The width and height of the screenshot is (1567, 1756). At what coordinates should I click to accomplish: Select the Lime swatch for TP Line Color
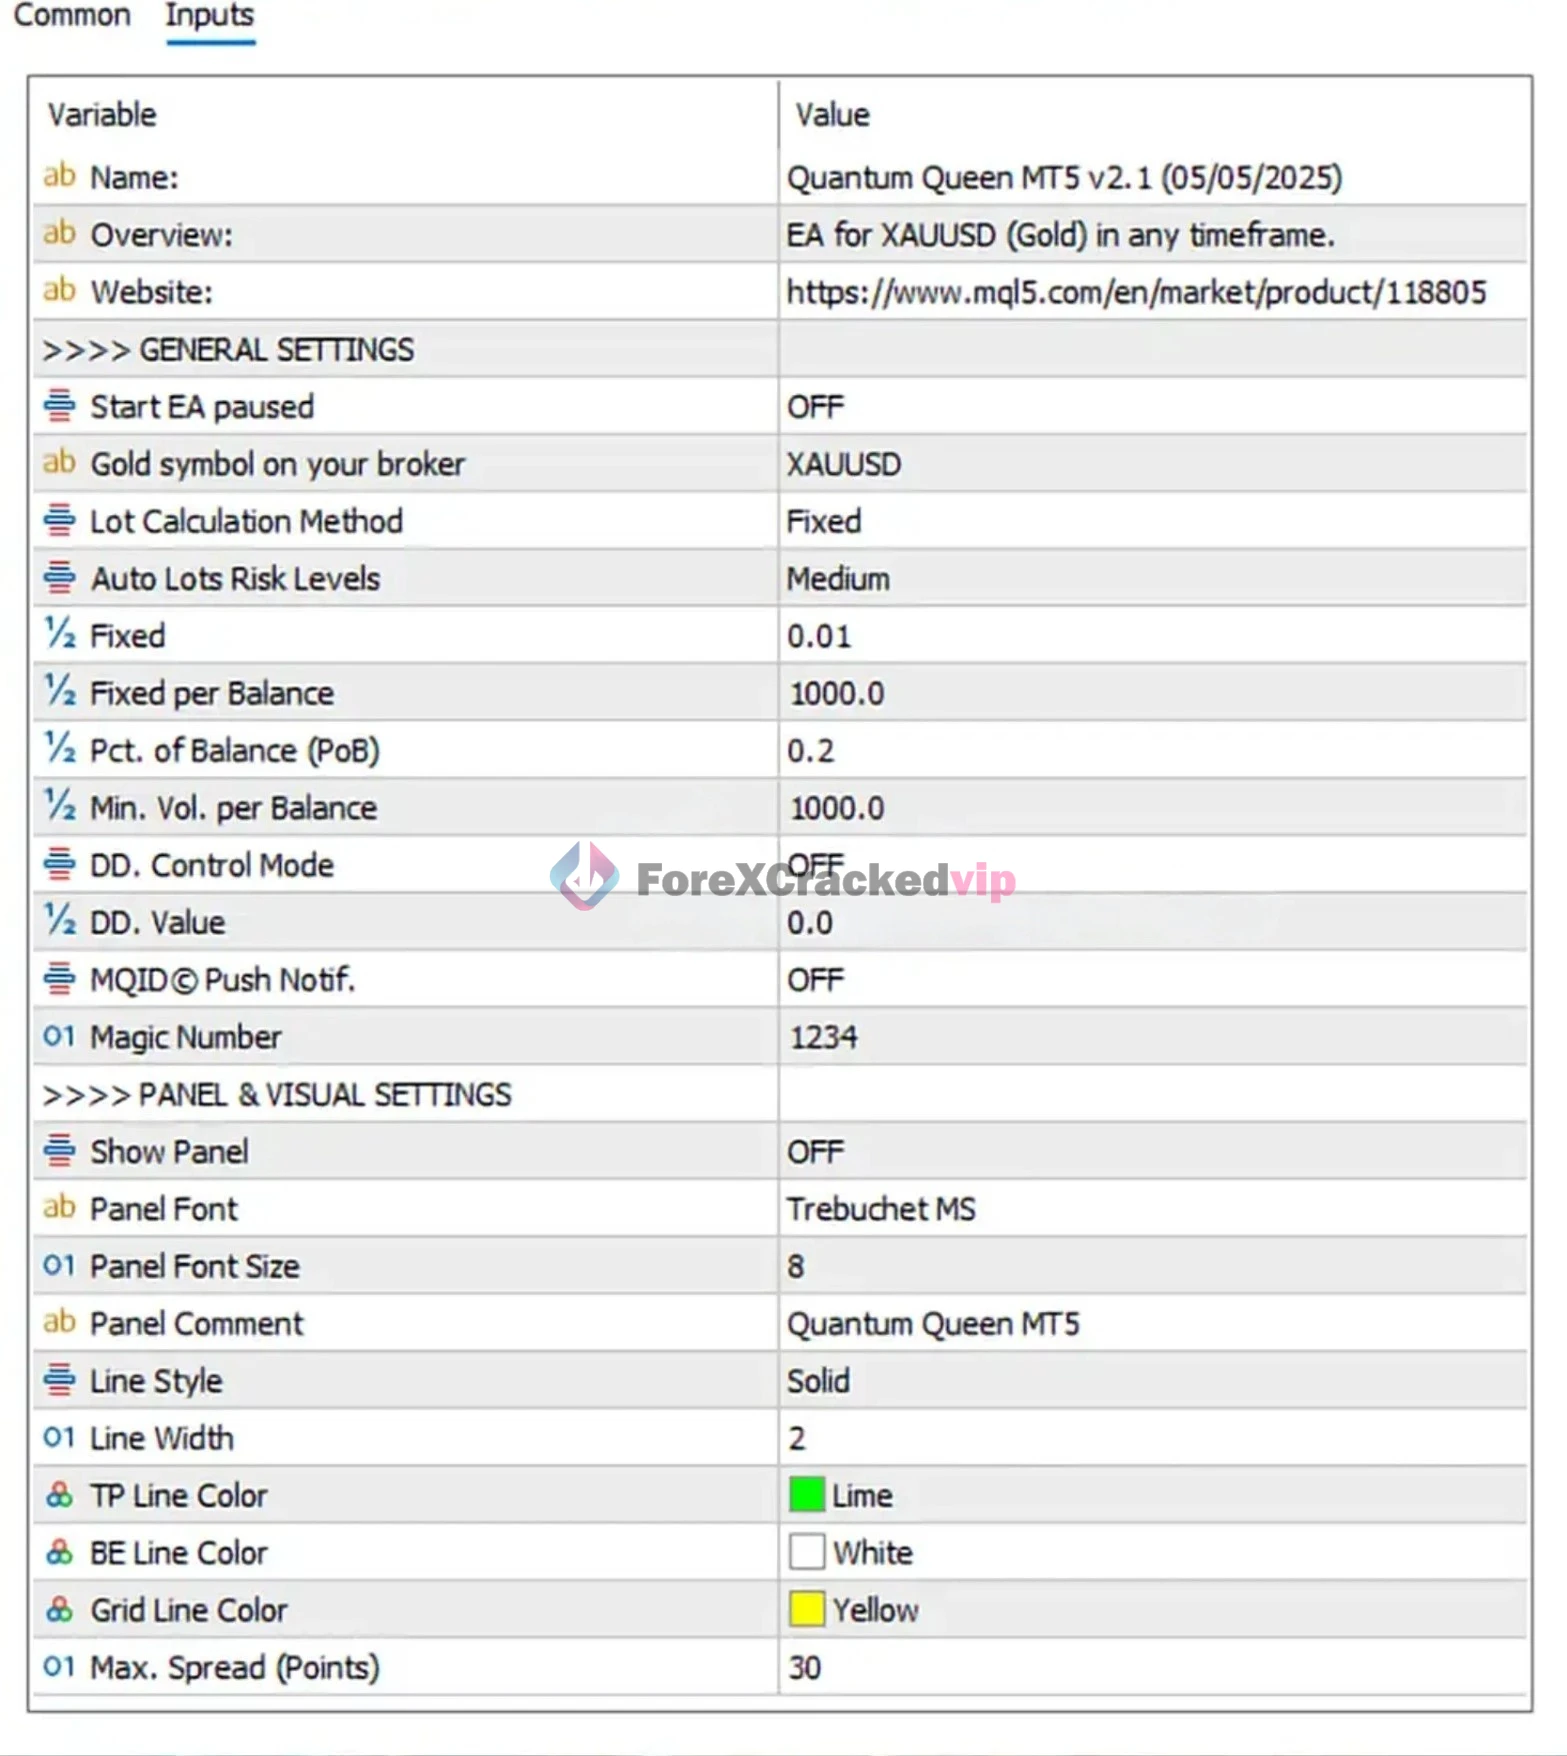click(807, 1495)
